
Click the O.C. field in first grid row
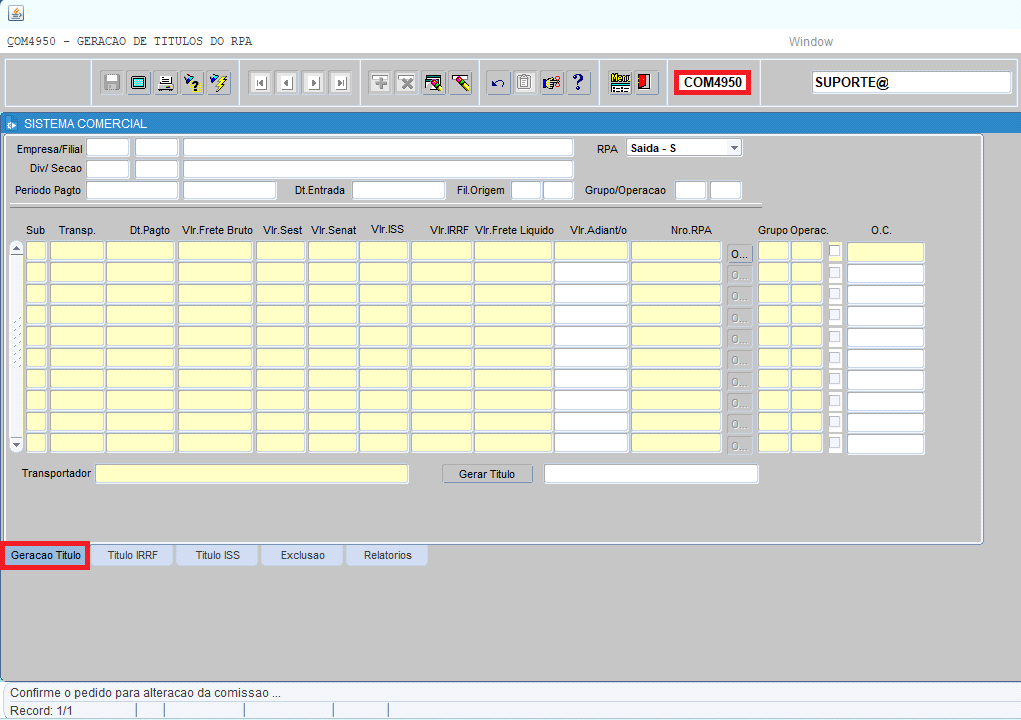point(886,253)
